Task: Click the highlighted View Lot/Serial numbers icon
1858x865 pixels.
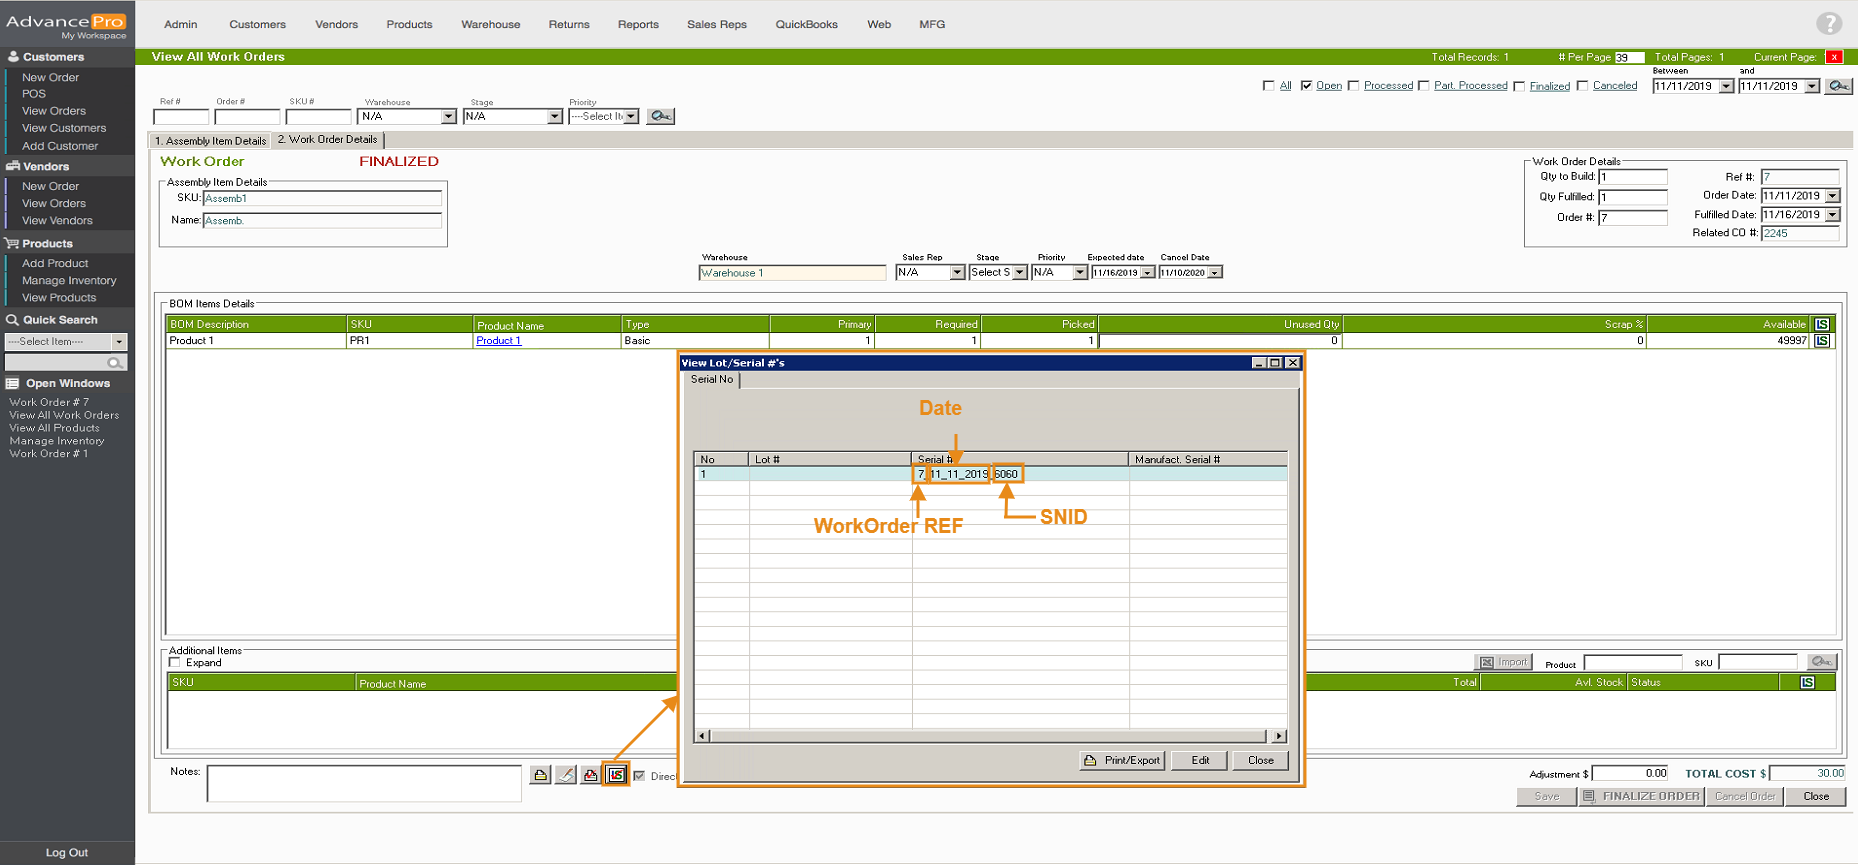Action: click(617, 775)
